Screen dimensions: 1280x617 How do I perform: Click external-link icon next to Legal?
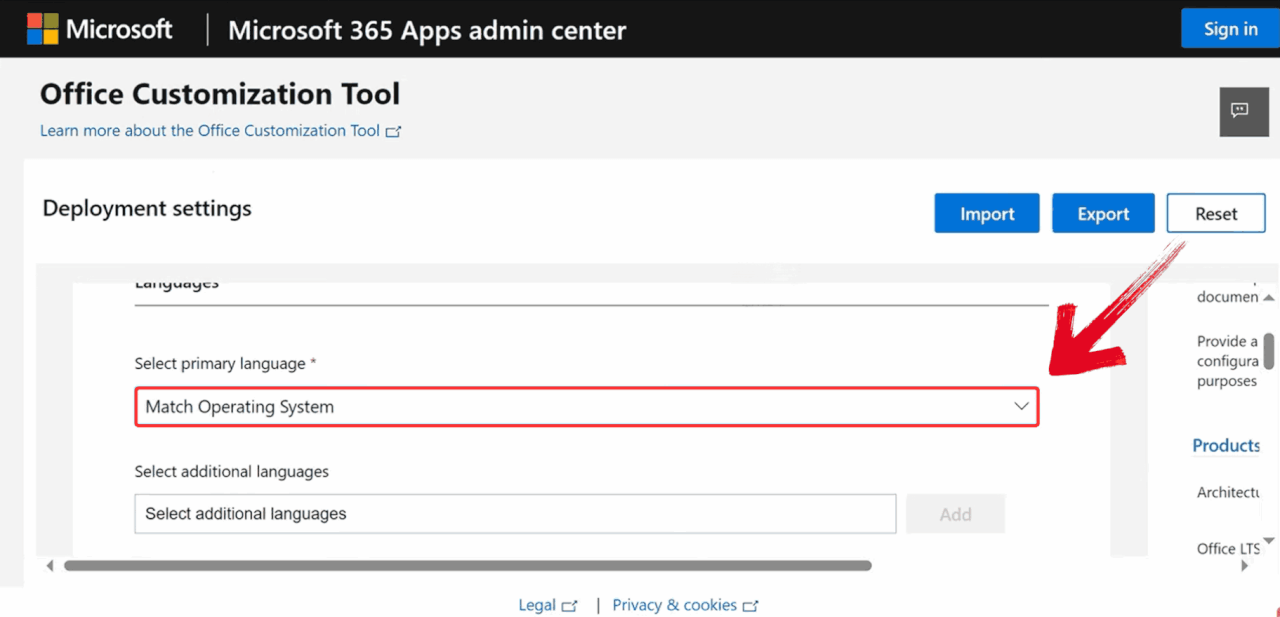[569, 606]
